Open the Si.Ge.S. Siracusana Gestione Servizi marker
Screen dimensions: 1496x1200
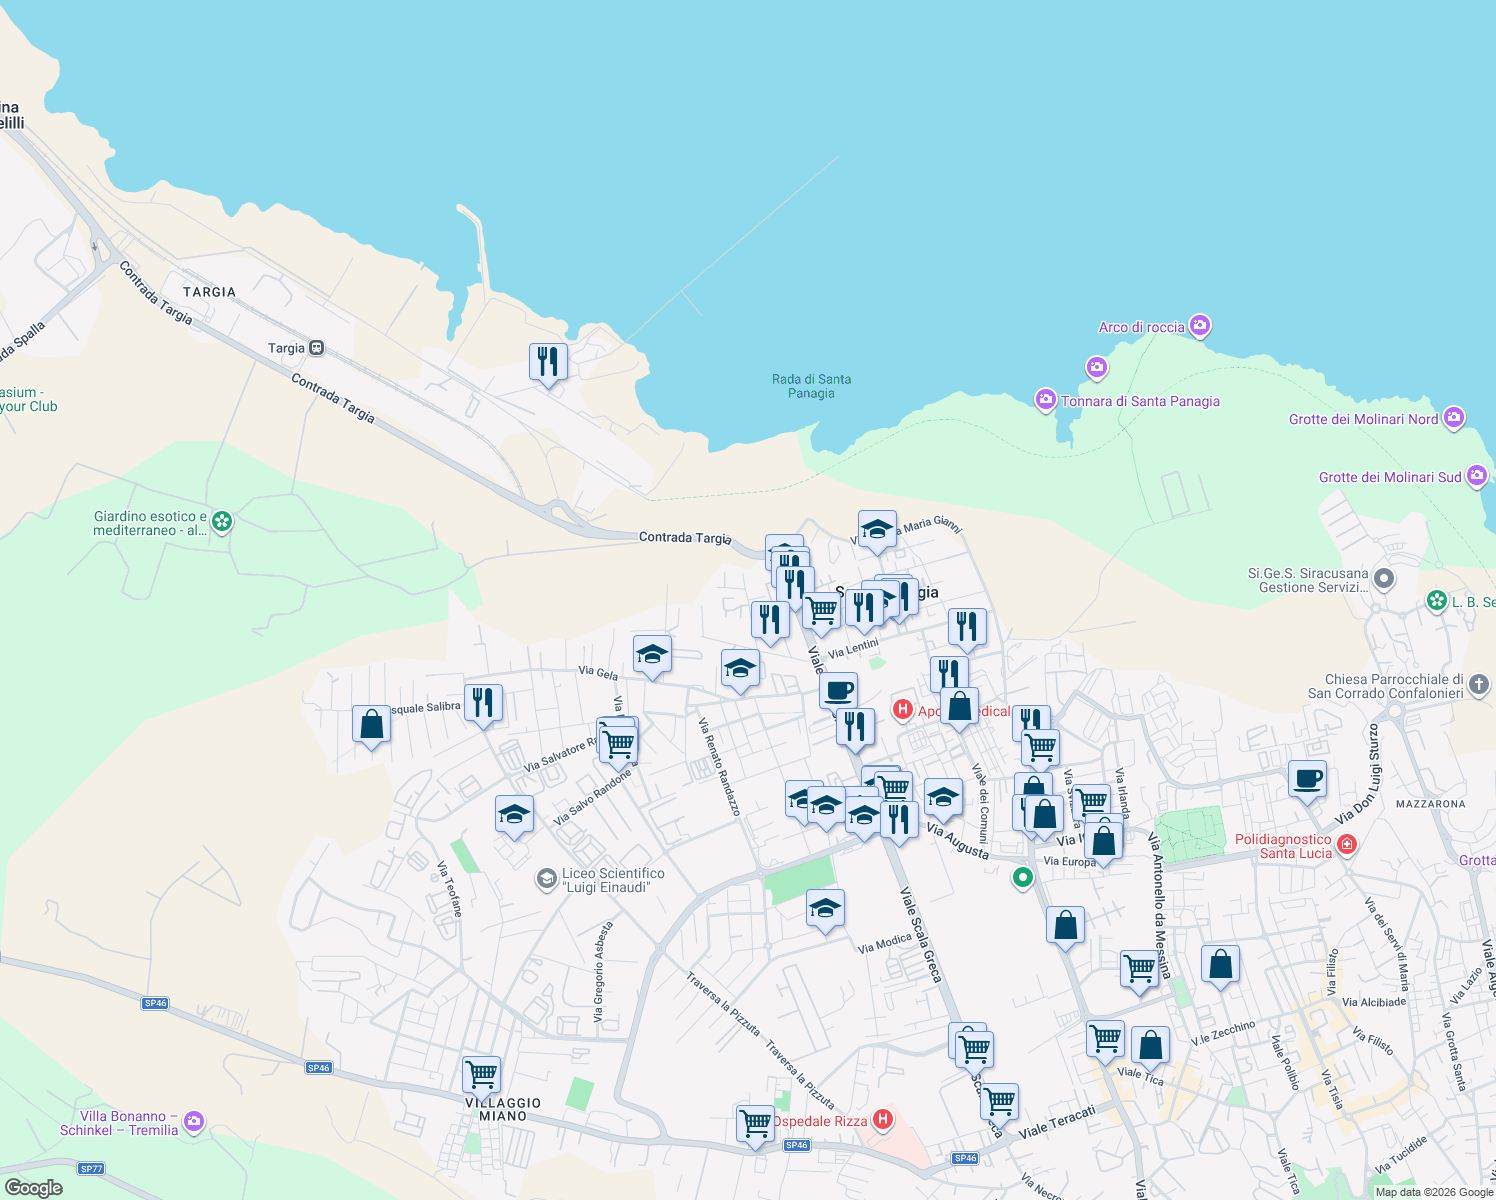point(1383,580)
